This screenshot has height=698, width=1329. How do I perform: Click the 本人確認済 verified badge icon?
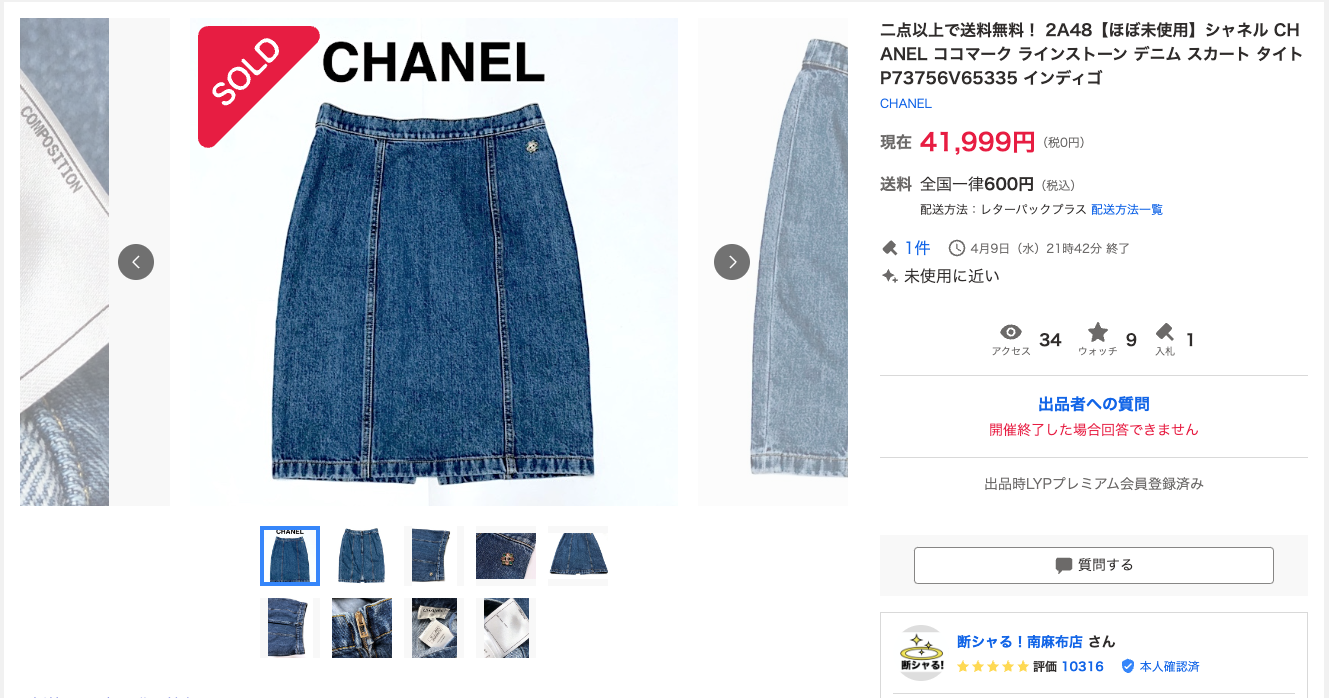click(1128, 666)
